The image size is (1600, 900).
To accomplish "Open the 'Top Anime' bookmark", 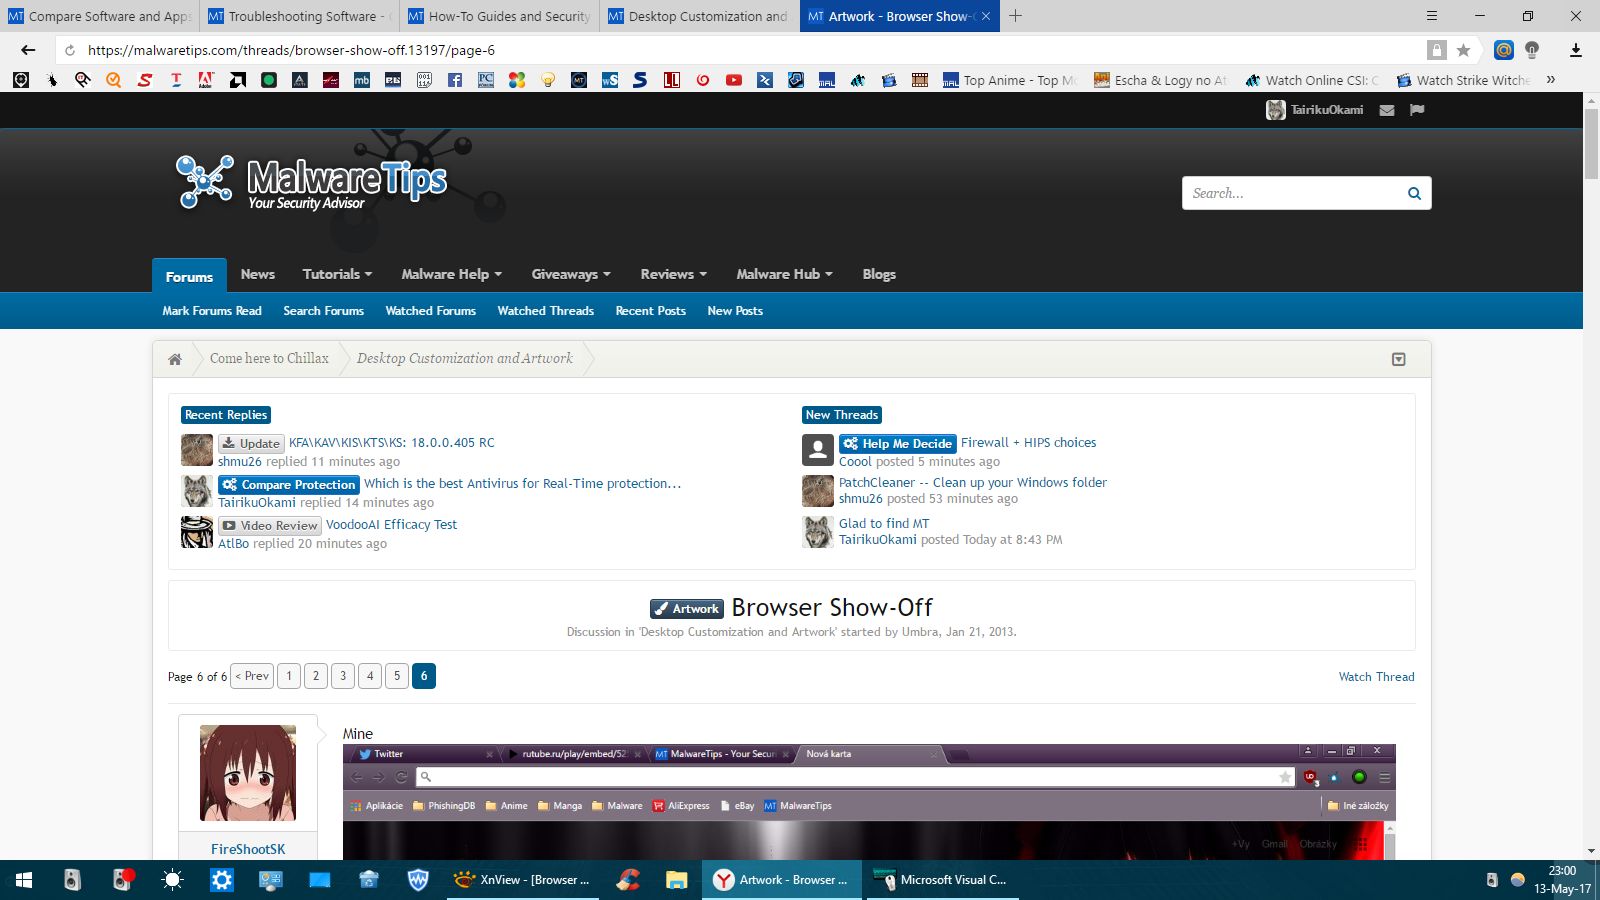I will pos(1009,80).
